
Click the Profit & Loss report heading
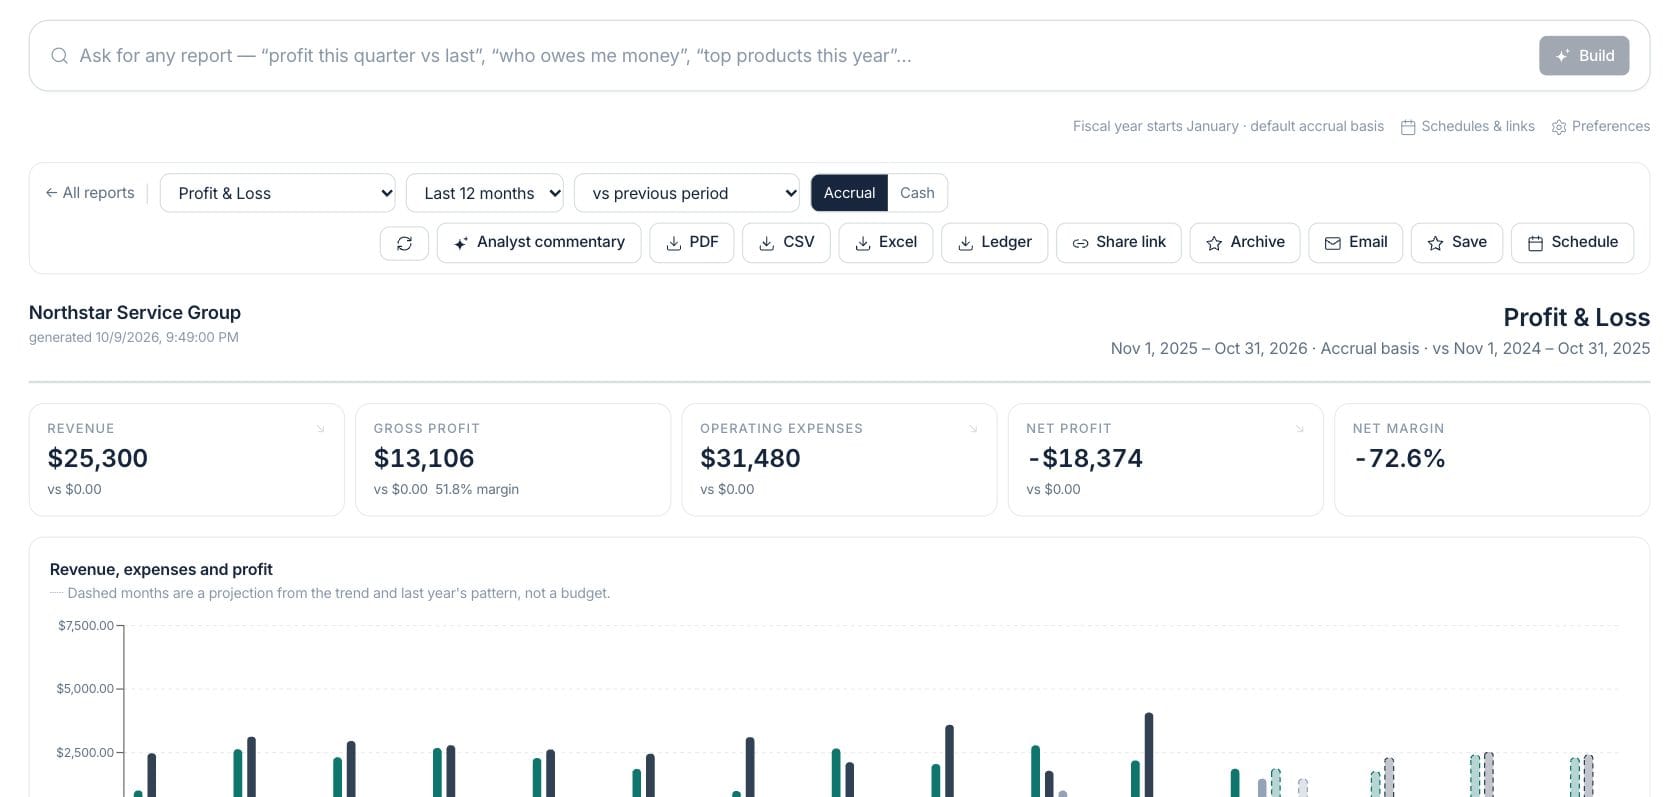click(1577, 318)
